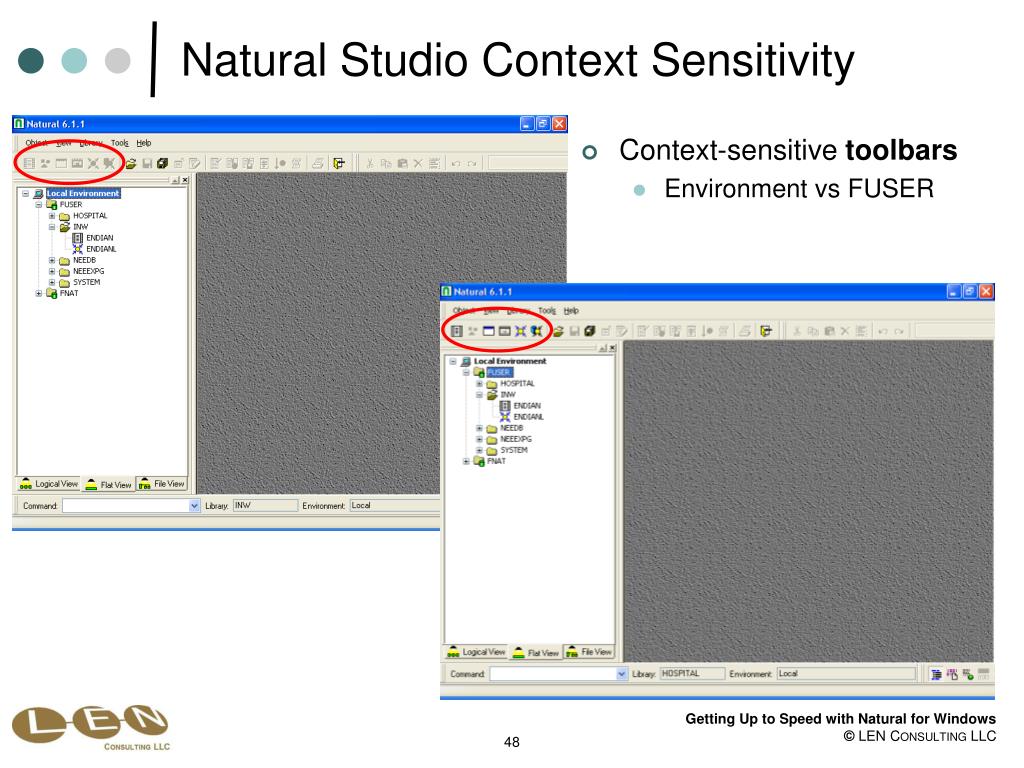Click the three-dots object icon in front toolbar

(x=473, y=331)
